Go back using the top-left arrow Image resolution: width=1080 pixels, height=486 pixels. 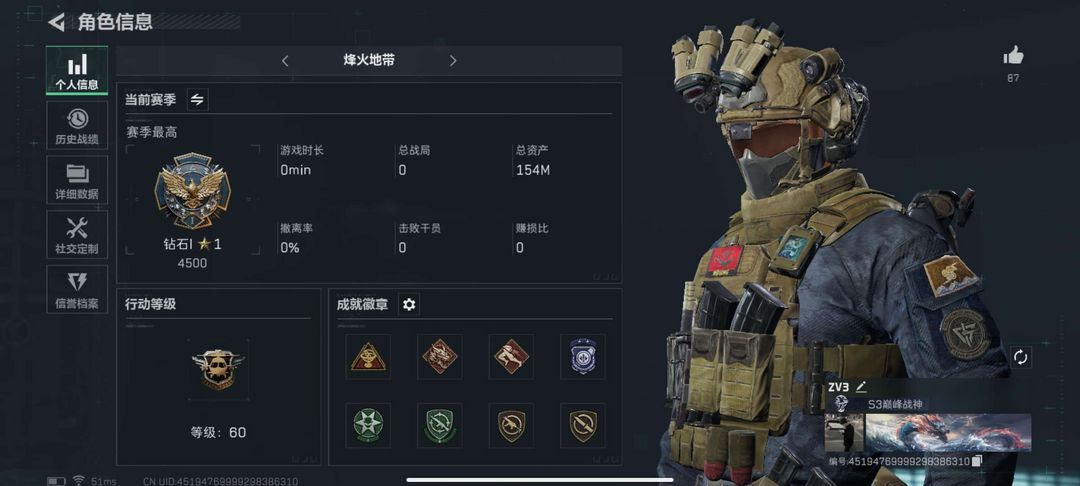(x=56, y=22)
